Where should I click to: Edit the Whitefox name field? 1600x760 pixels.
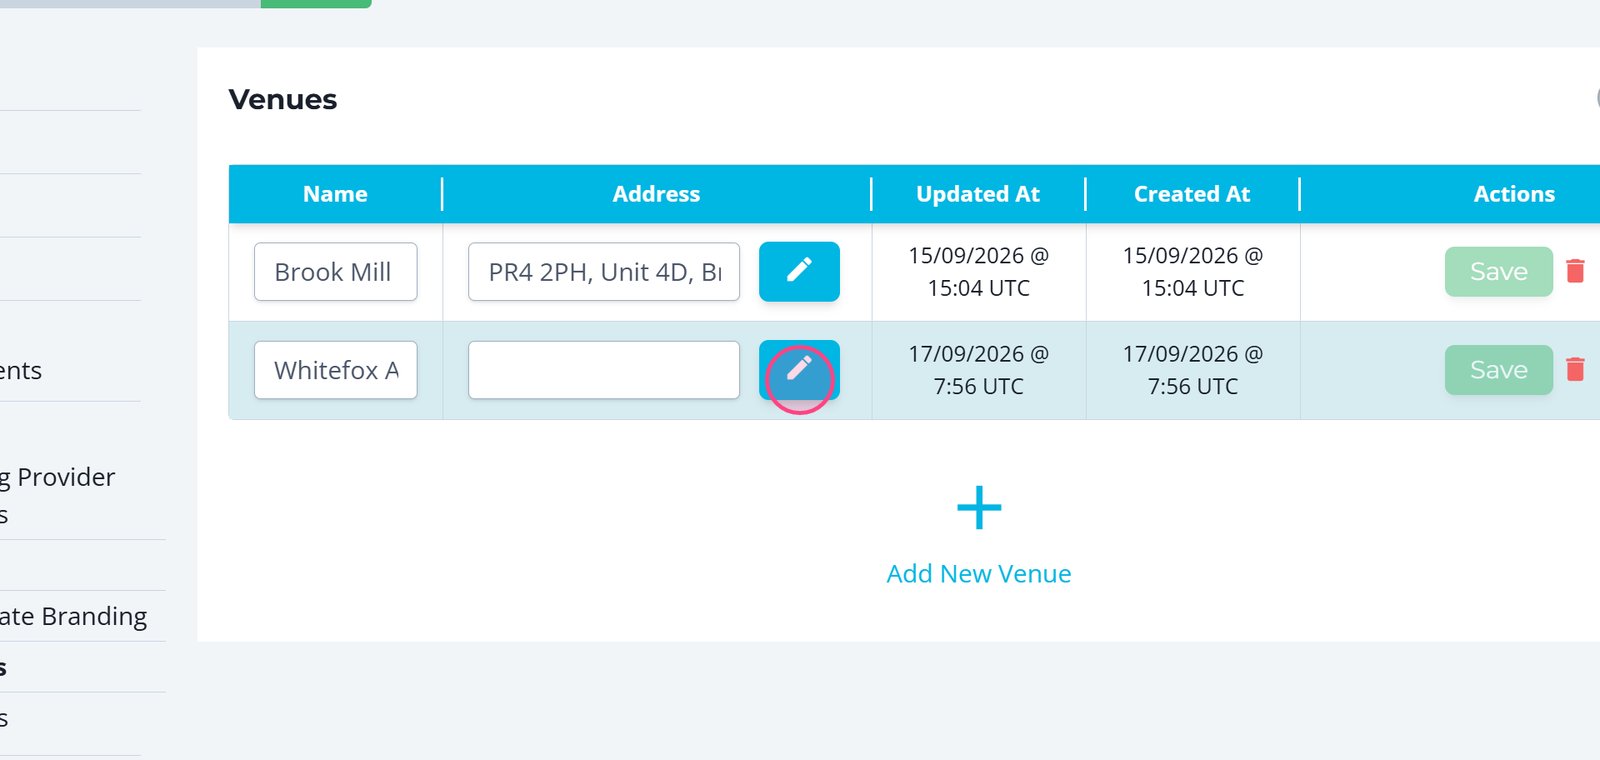[x=336, y=370]
